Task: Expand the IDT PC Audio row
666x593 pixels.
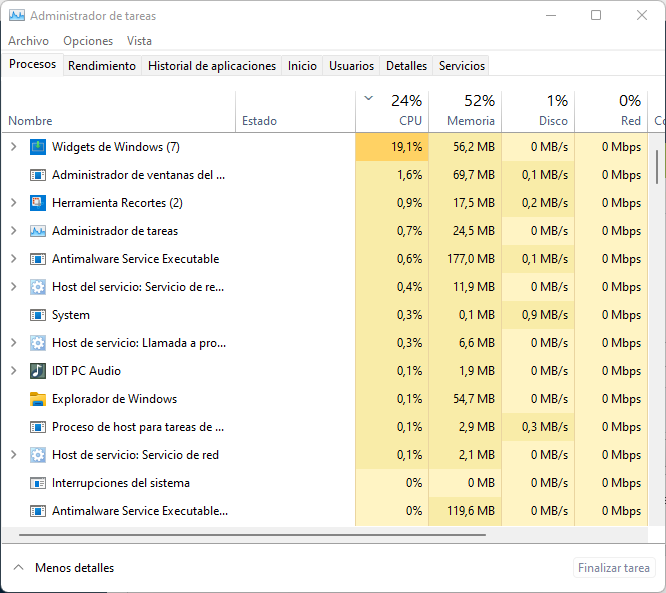Action: [x=14, y=371]
